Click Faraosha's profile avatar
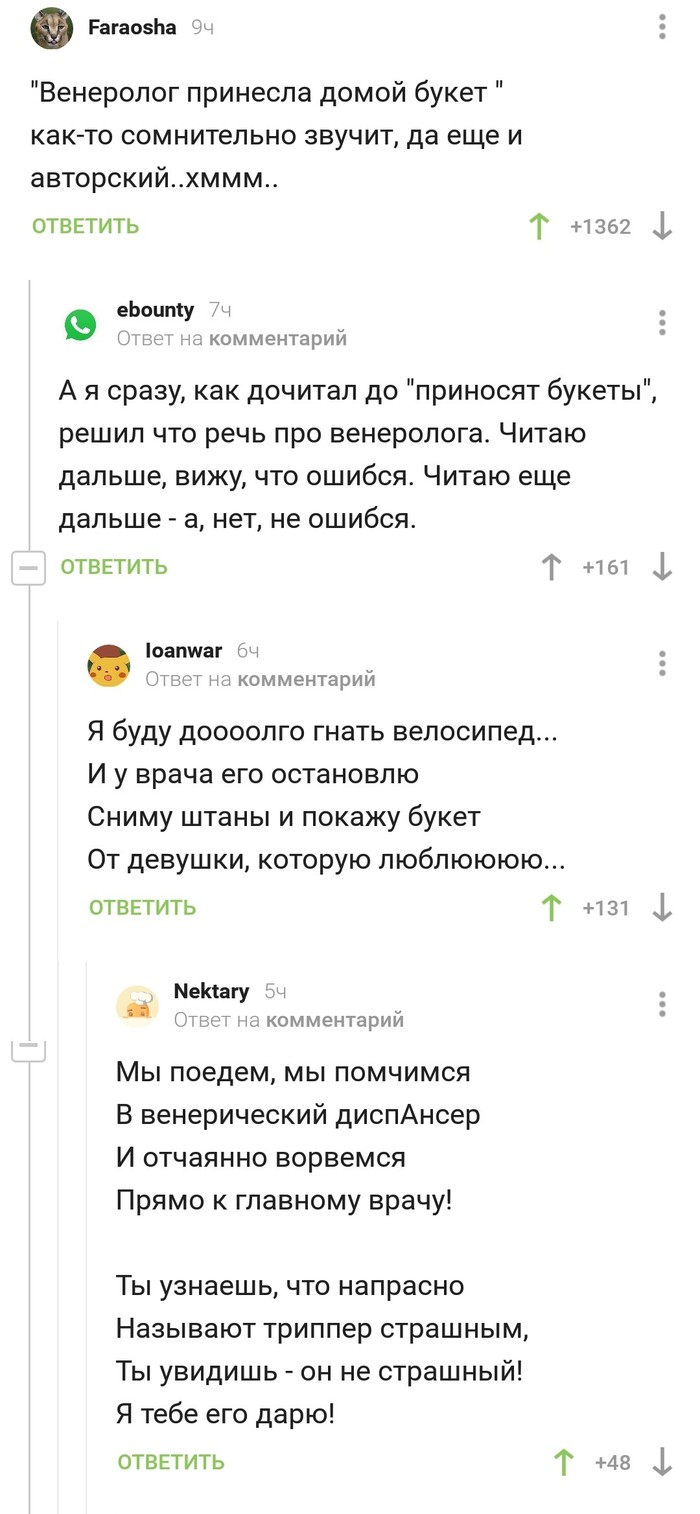The image size is (700, 1514). click(x=51, y=29)
